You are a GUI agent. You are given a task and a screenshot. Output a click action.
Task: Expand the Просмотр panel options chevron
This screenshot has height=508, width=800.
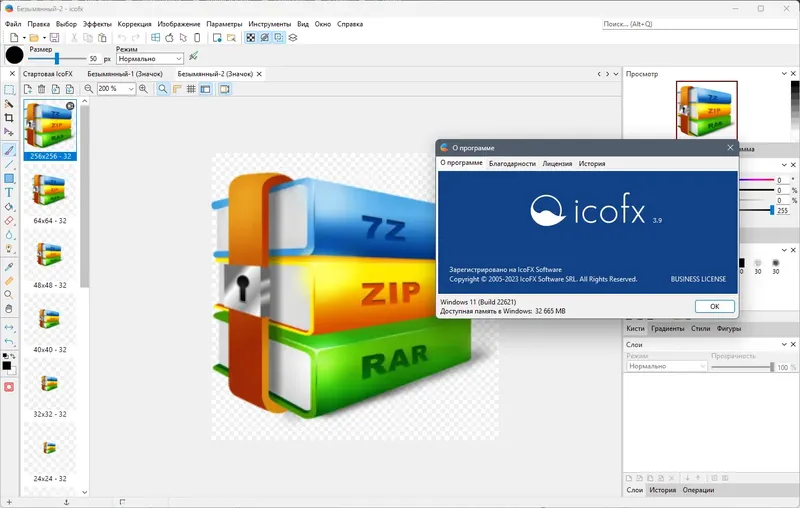[784, 74]
